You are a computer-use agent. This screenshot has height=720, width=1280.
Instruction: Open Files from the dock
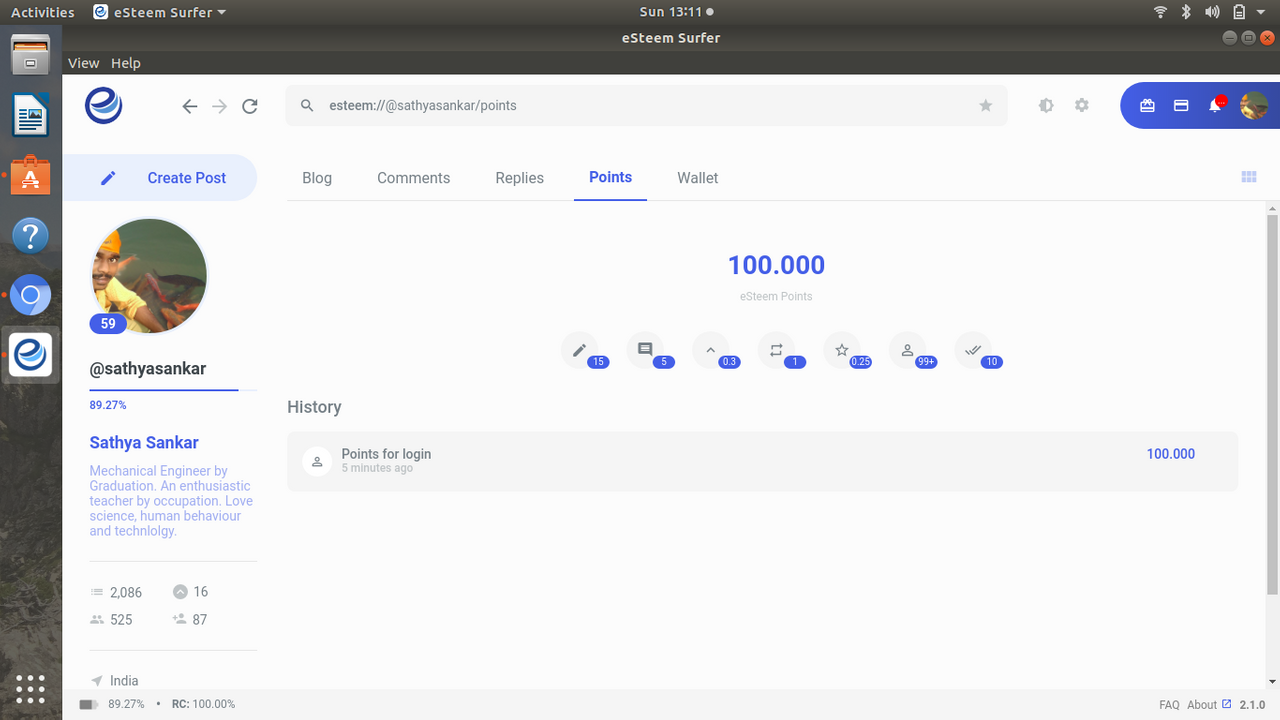pos(31,55)
